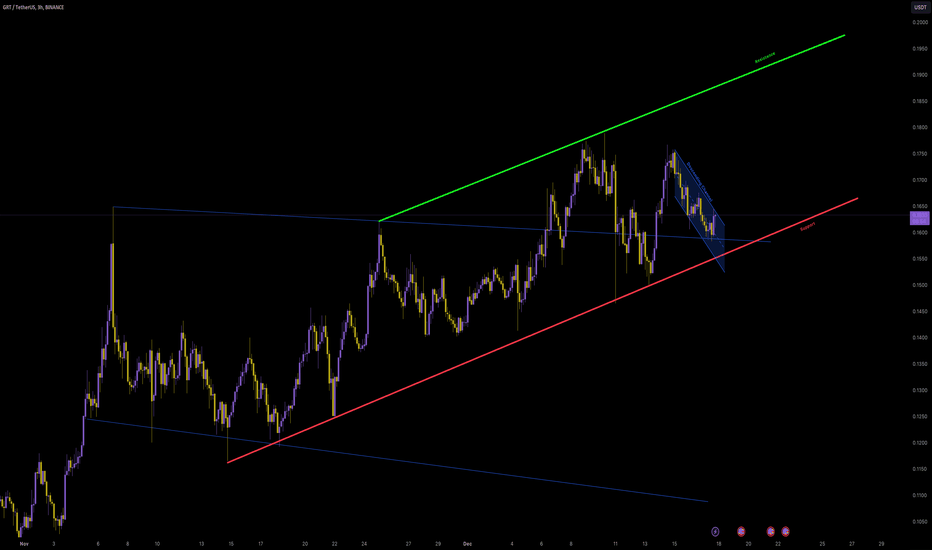Select the lower long blue trend line
This screenshot has height=550, width=932.
coord(397,460)
